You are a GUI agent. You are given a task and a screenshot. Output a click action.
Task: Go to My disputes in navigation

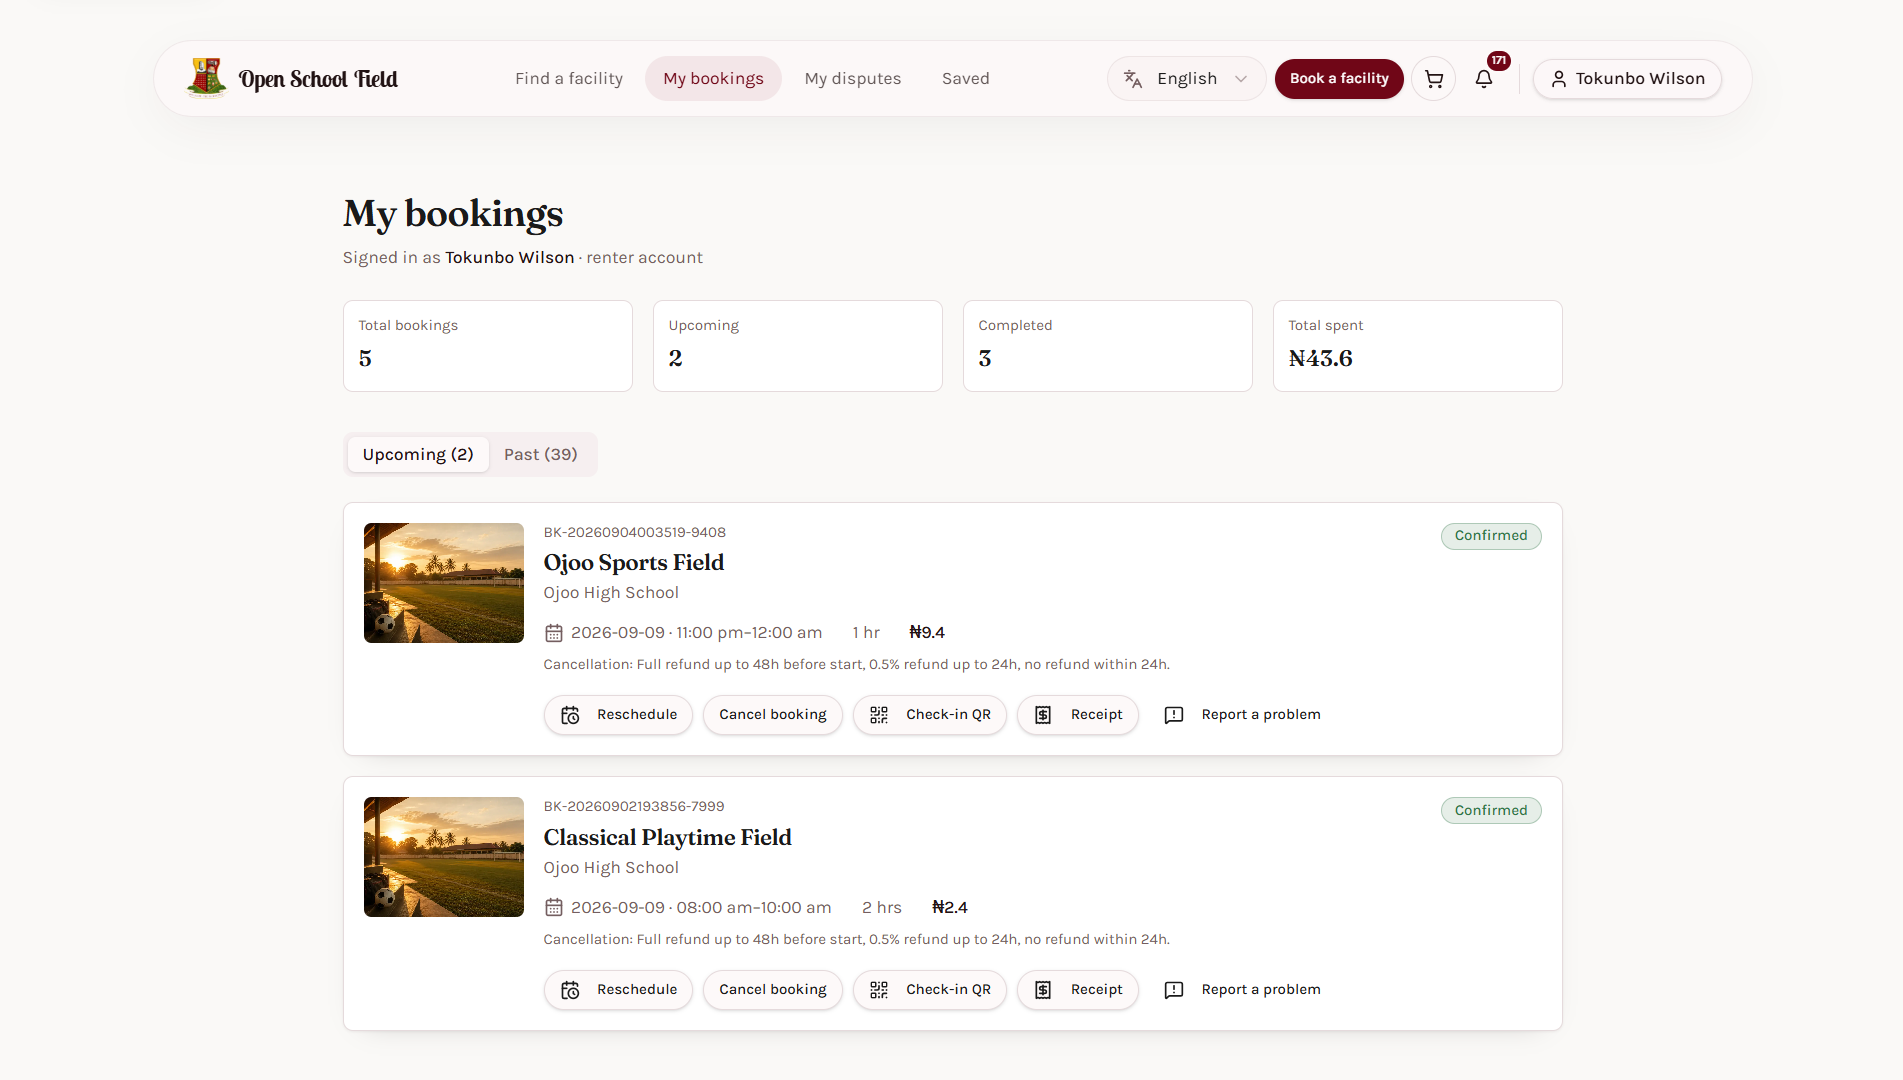853,79
